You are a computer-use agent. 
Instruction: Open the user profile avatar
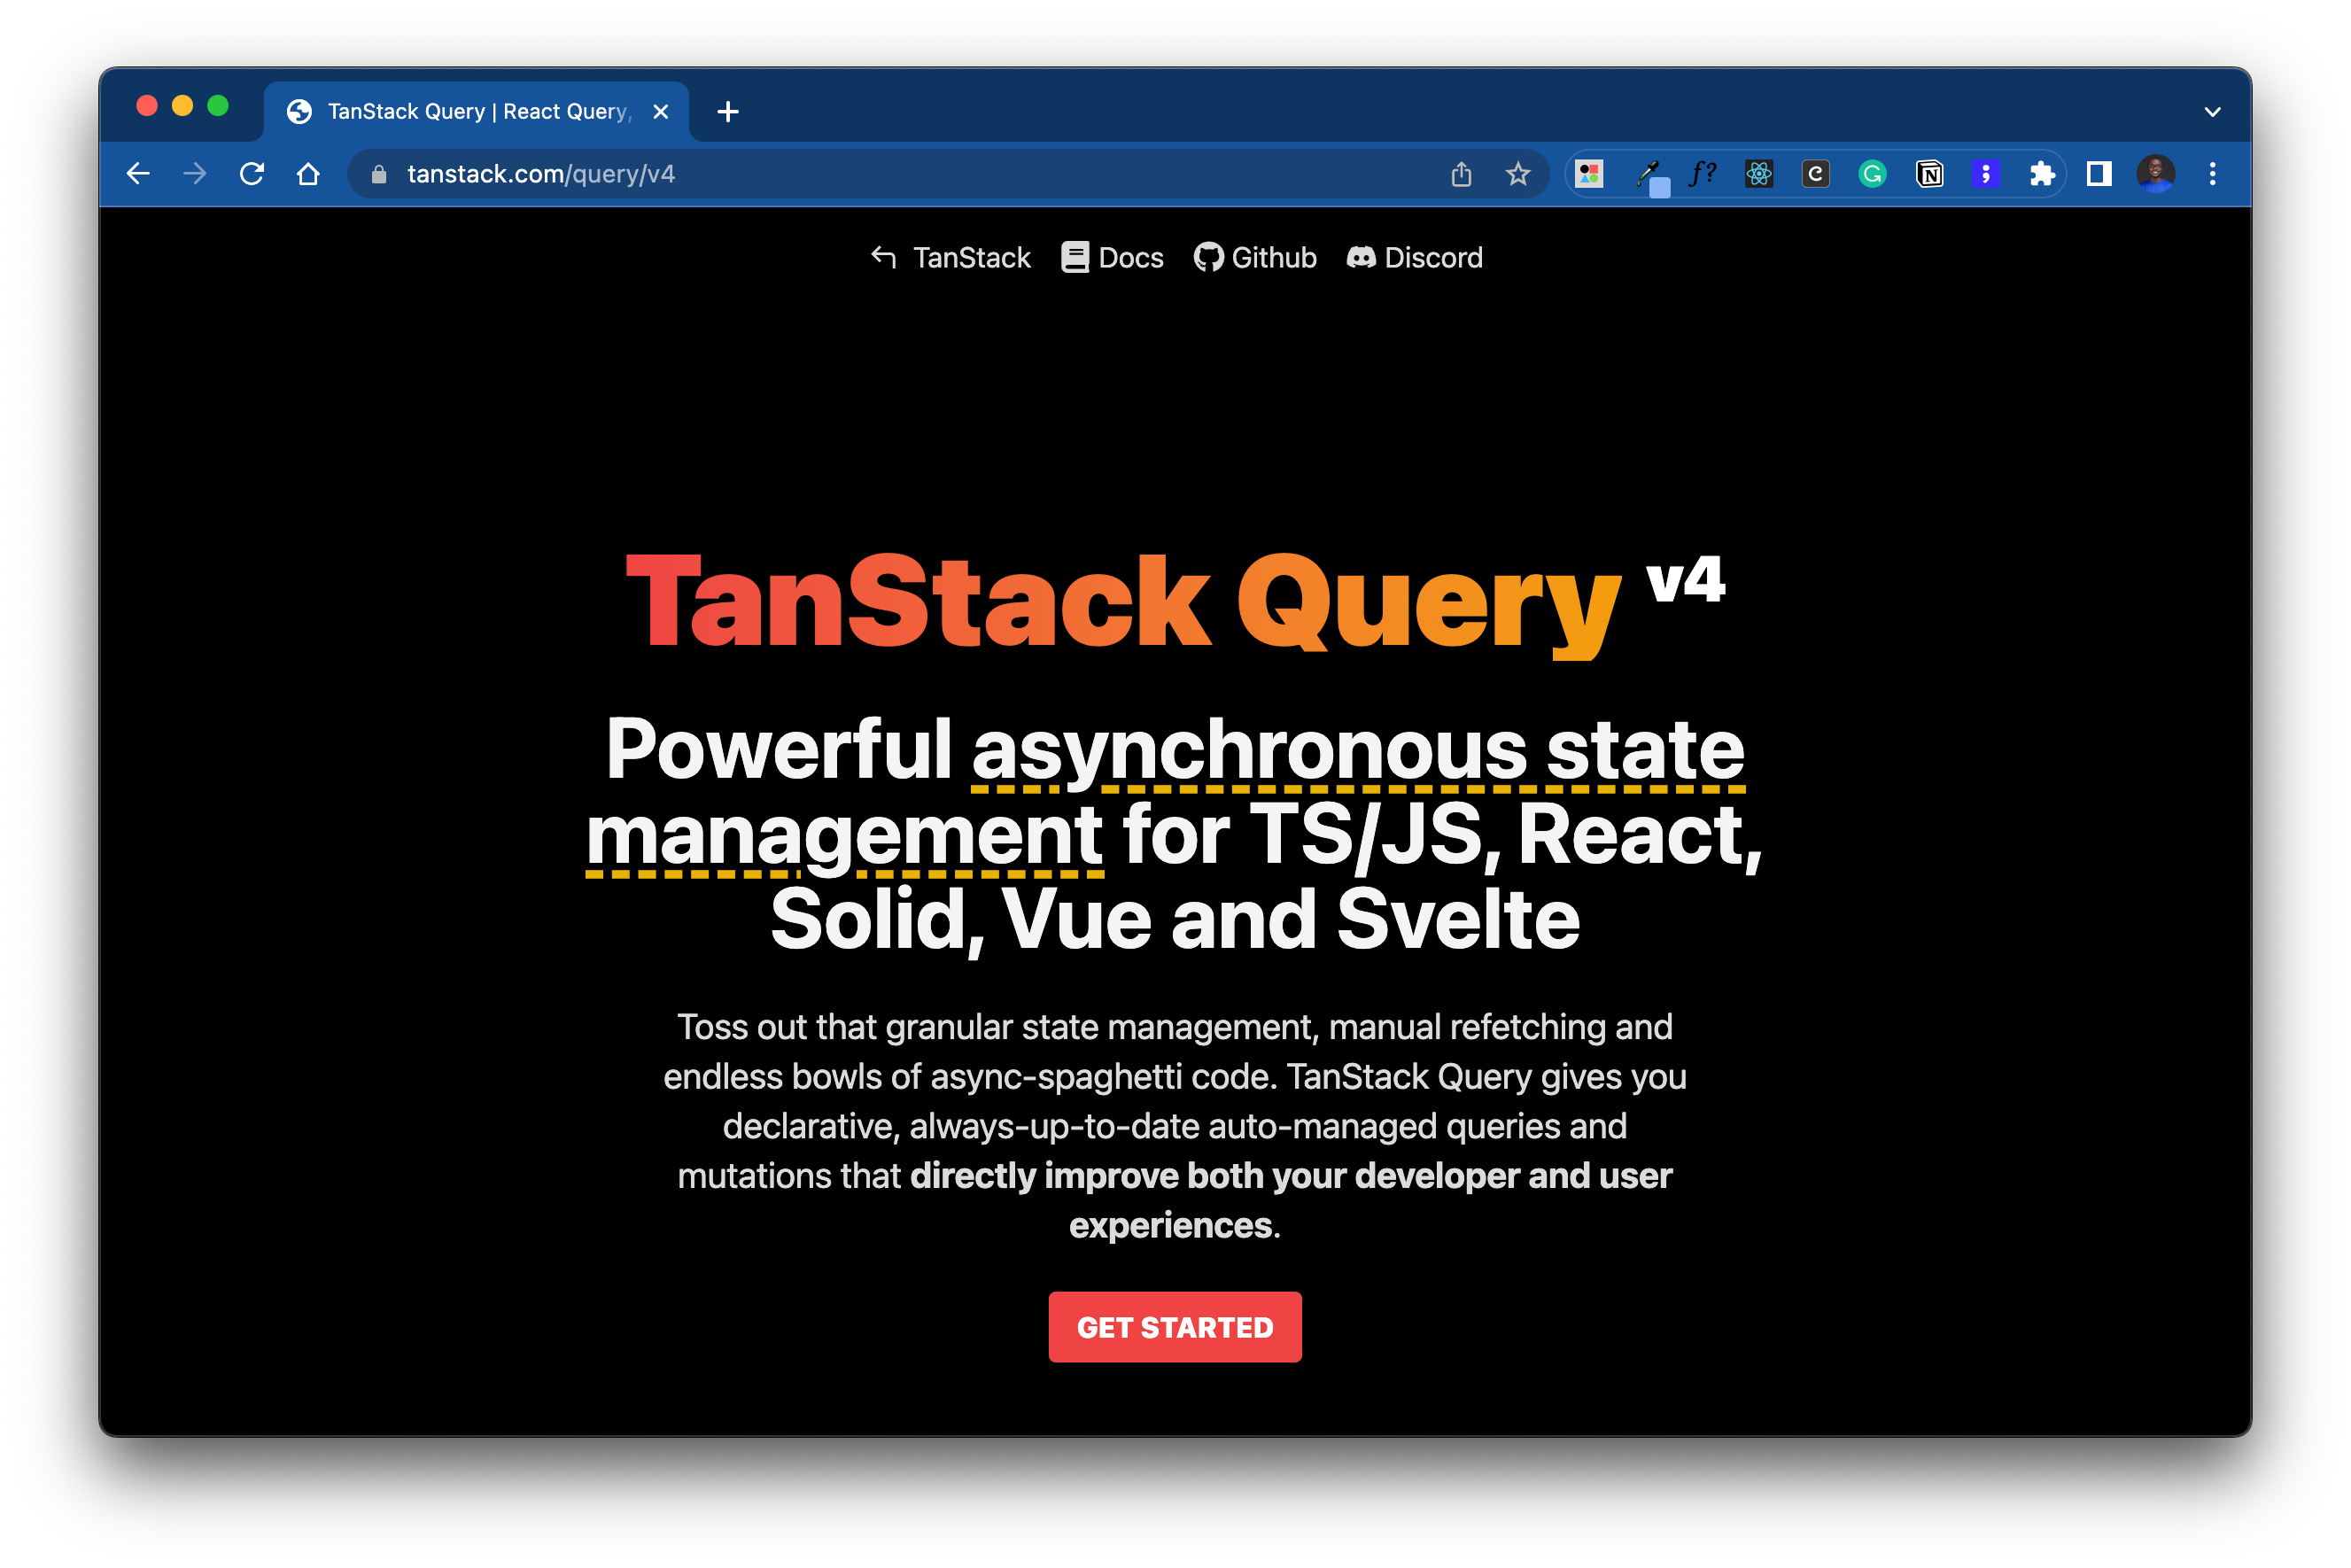[x=2156, y=174]
